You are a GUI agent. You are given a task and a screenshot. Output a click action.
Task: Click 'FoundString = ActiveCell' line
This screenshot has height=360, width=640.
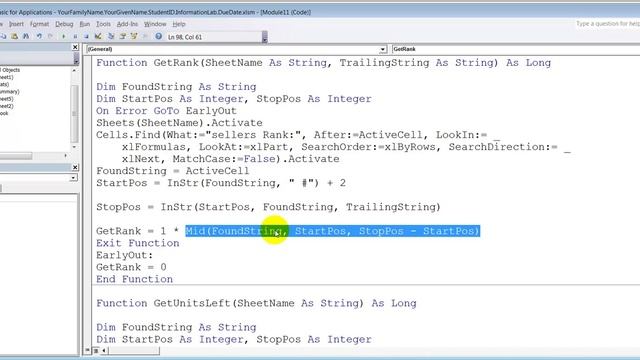(172, 171)
